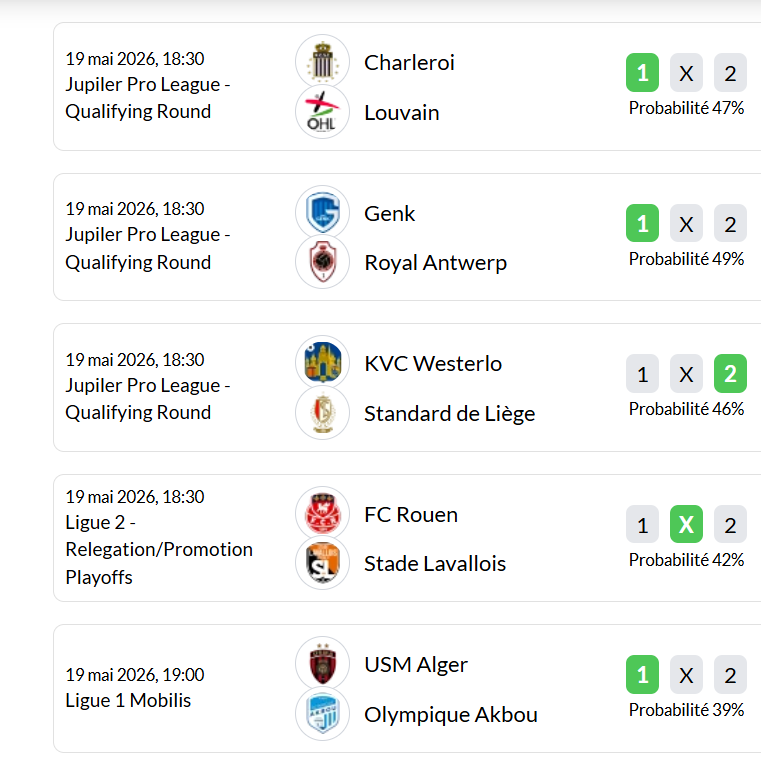The width and height of the screenshot is (761, 767).
Task: Open the Olympique Akbou crest
Action: point(322,713)
